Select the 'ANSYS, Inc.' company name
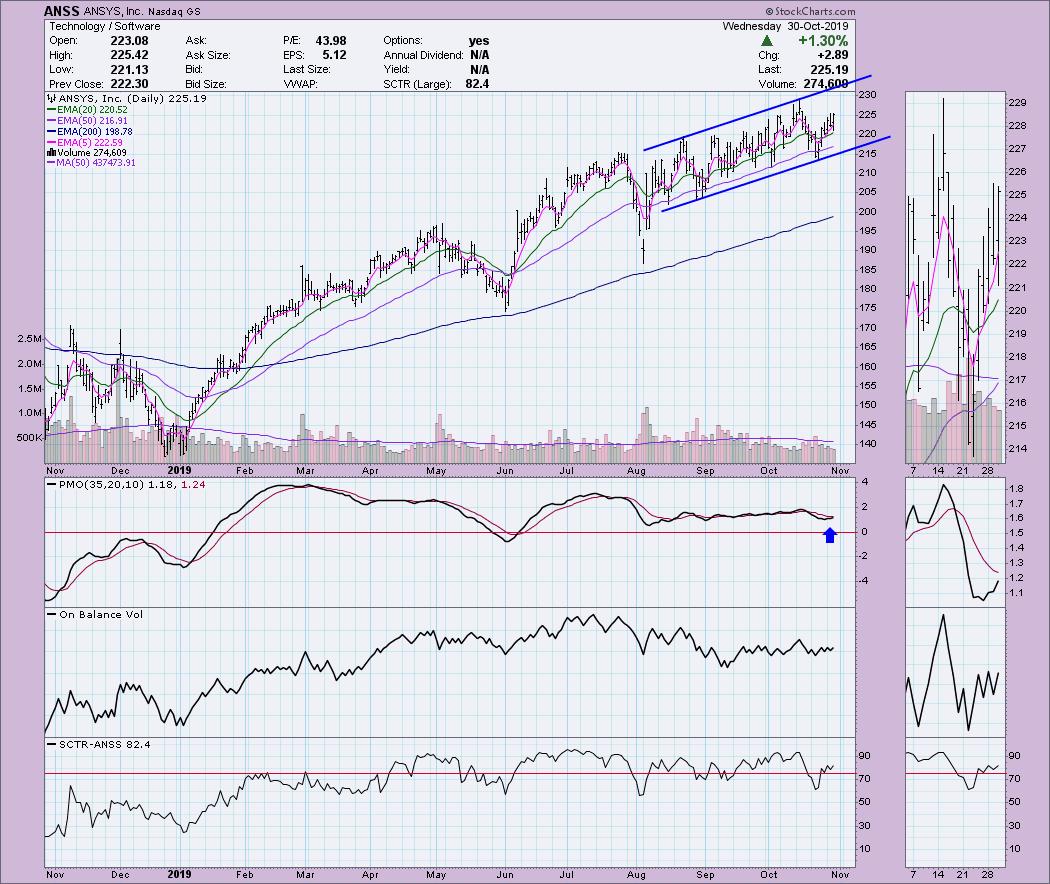The width and height of the screenshot is (1050, 884). click(112, 11)
